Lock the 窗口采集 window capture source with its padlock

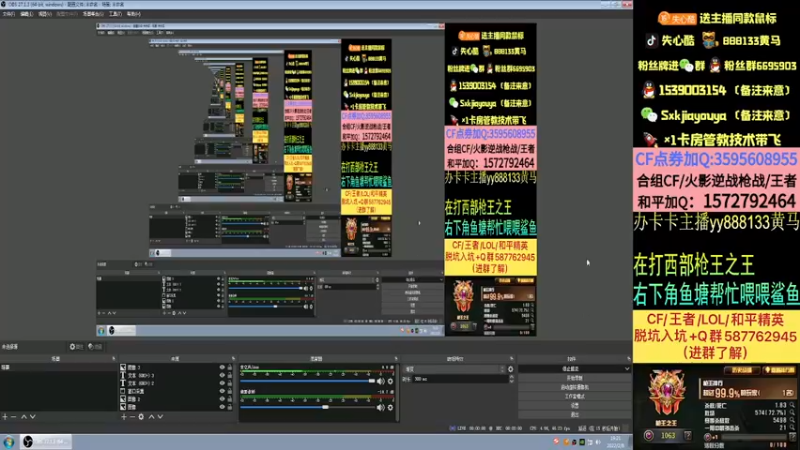click(x=230, y=391)
